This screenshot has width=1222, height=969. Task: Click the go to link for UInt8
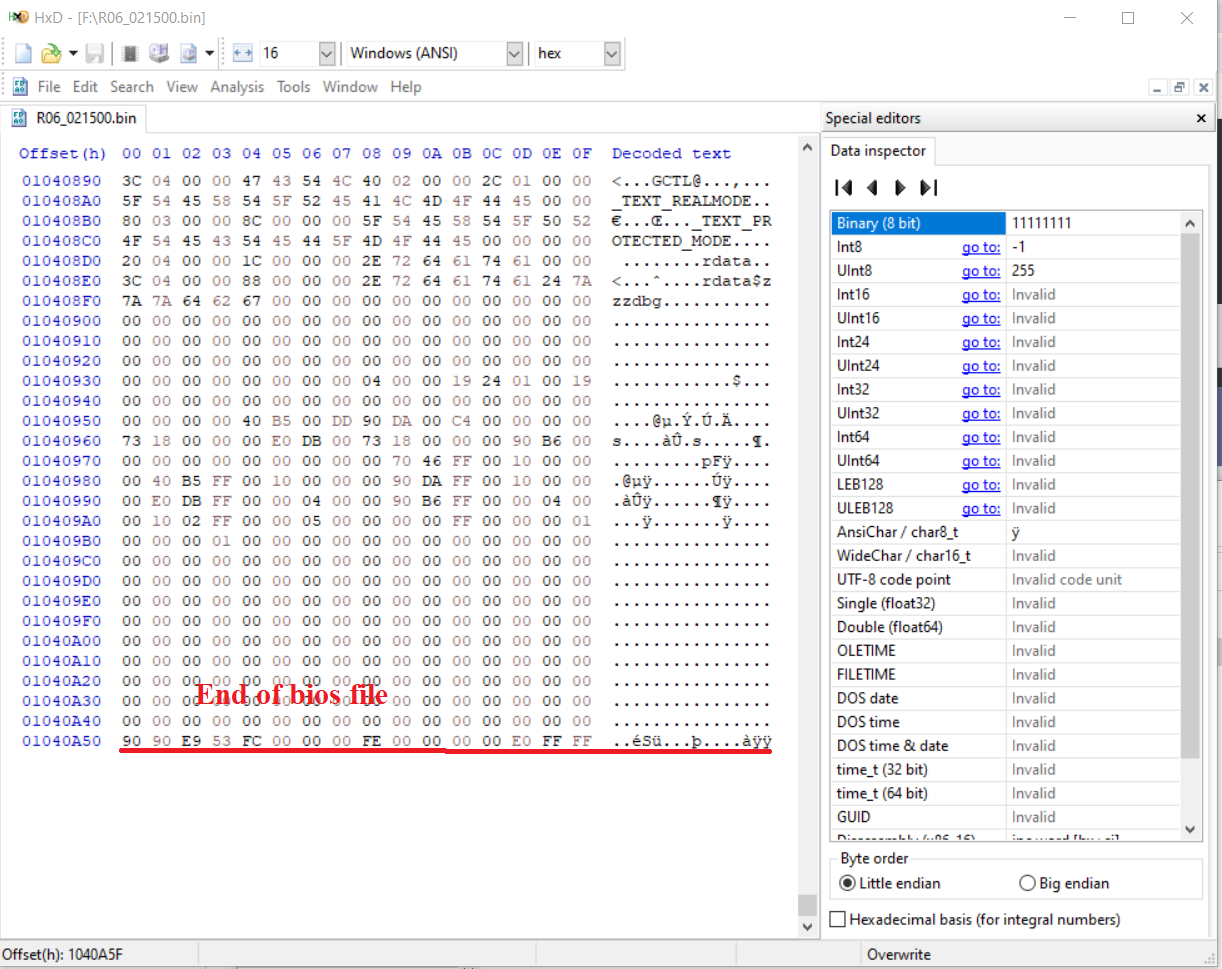tap(980, 271)
